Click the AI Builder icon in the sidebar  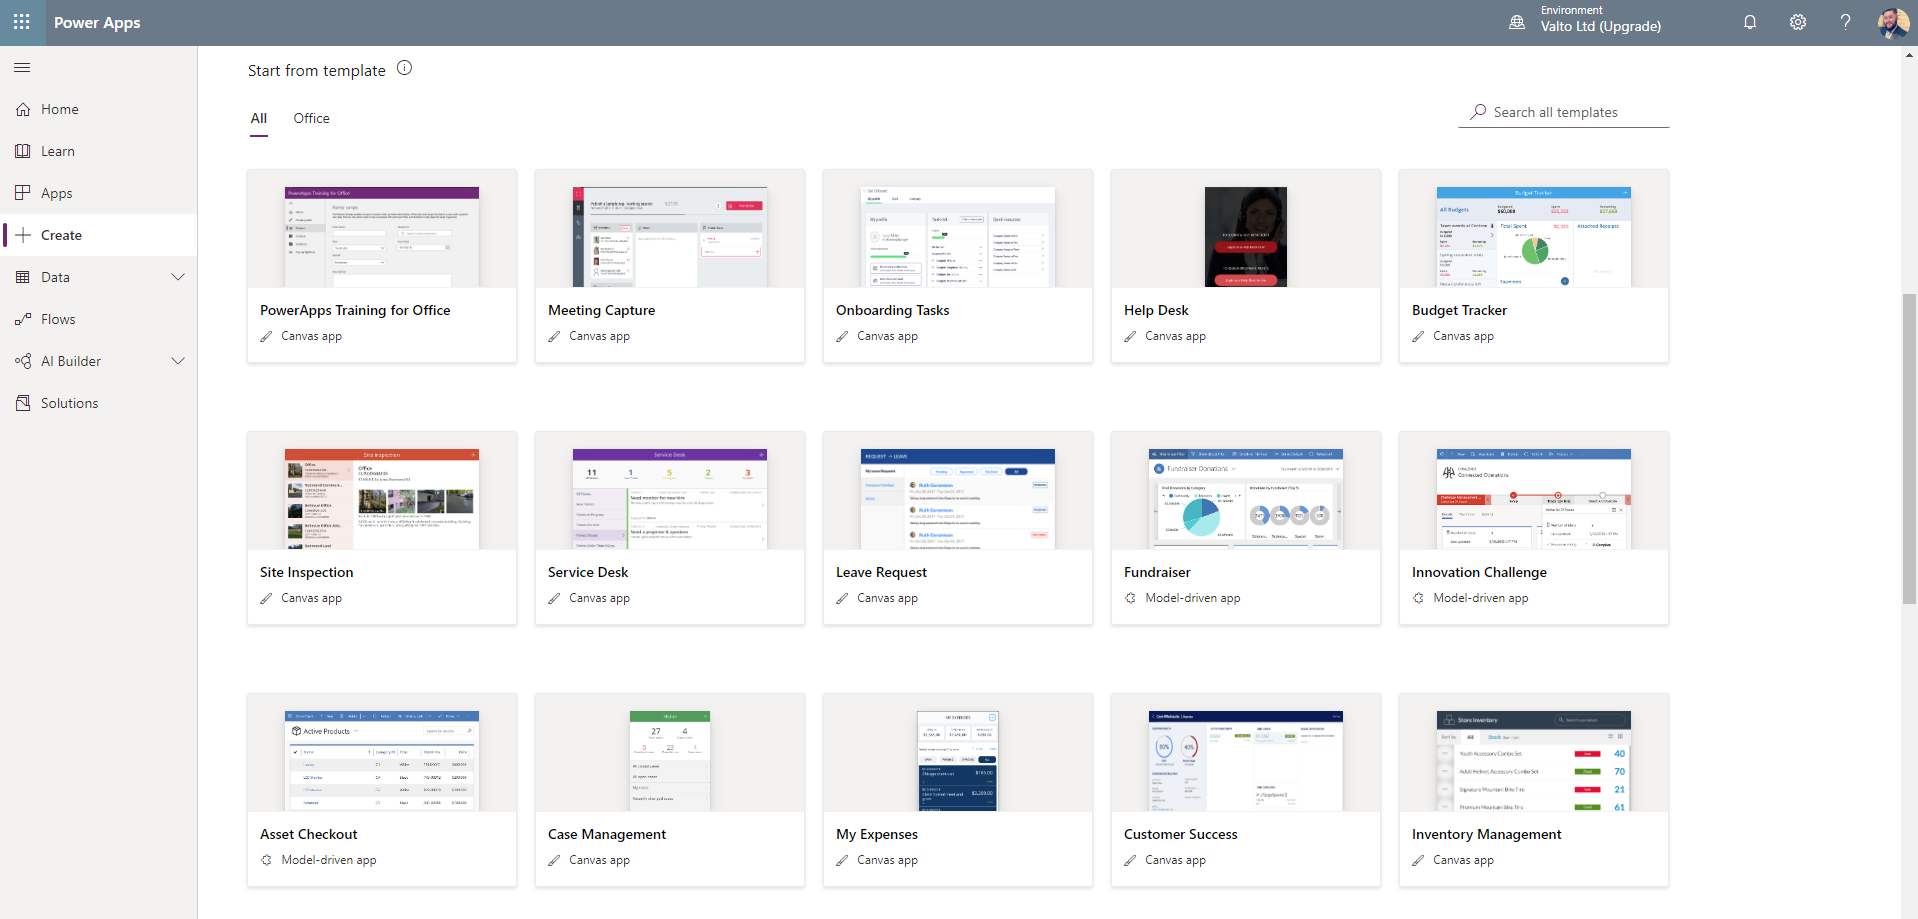click(23, 361)
